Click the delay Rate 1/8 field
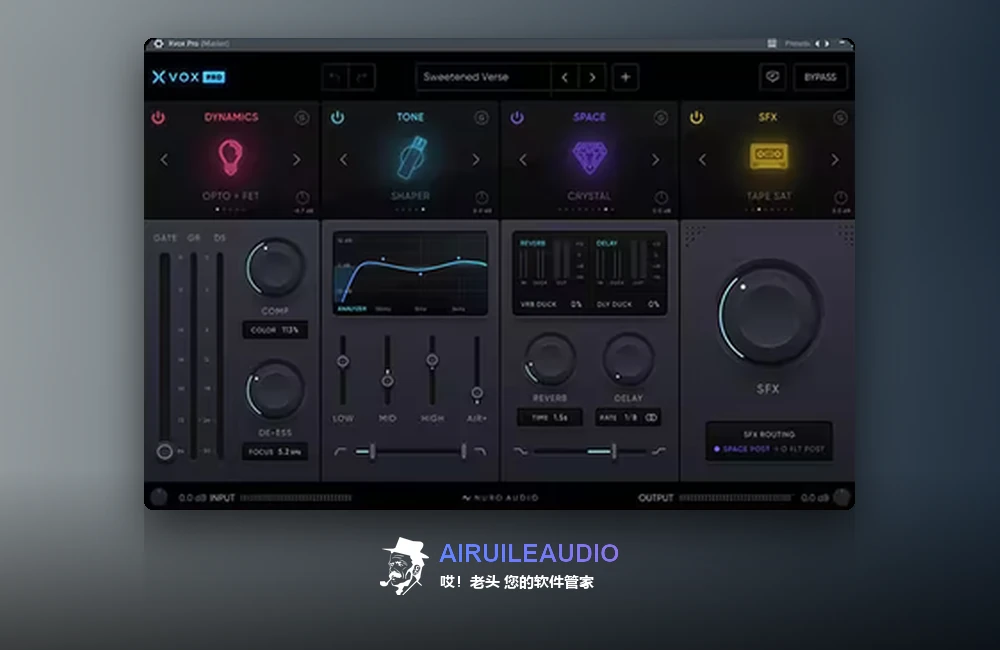The image size is (1000, 650). click(628, 418)
